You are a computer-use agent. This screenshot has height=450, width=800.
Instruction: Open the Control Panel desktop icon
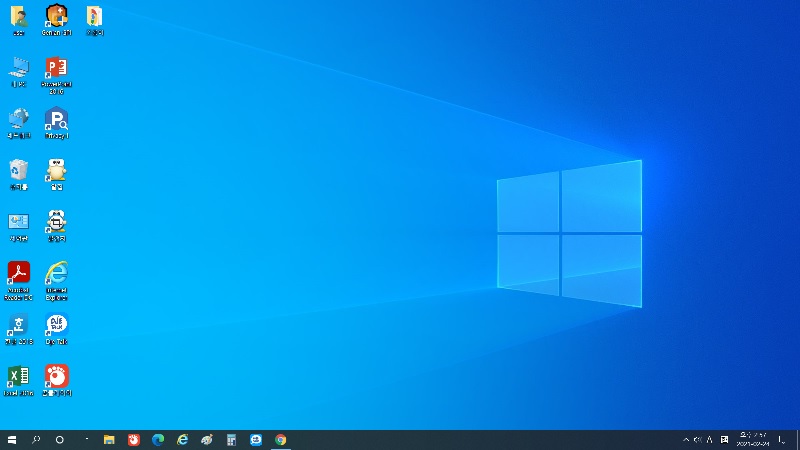coord(19,227)
